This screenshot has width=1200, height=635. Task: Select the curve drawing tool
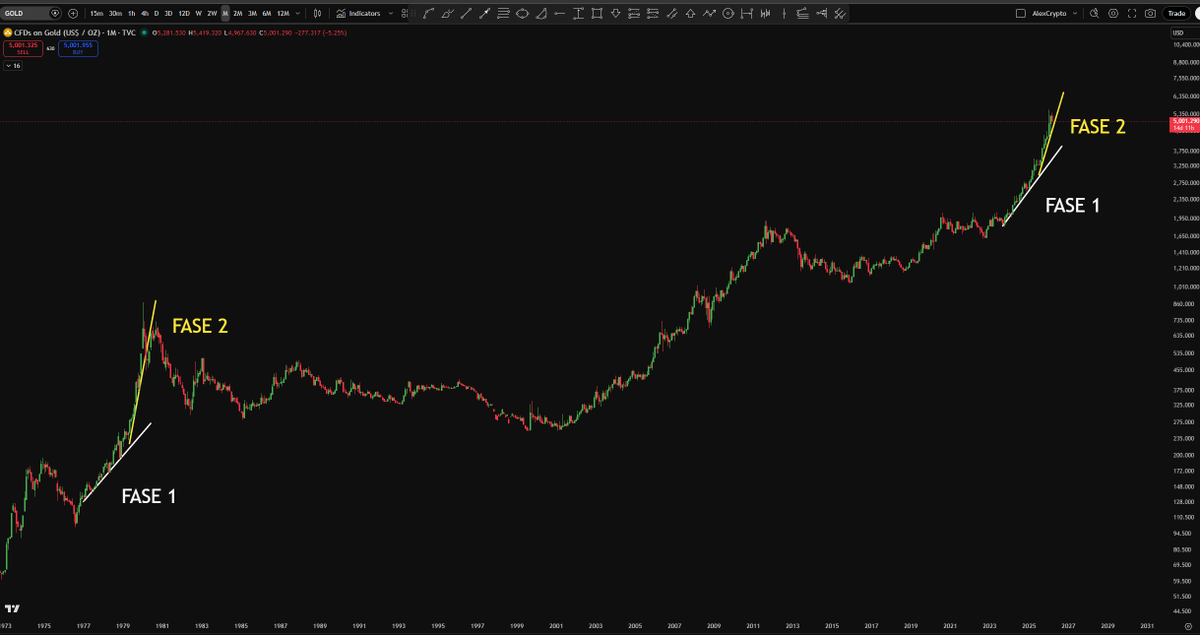pyautogui.click(x=428, y=14)
